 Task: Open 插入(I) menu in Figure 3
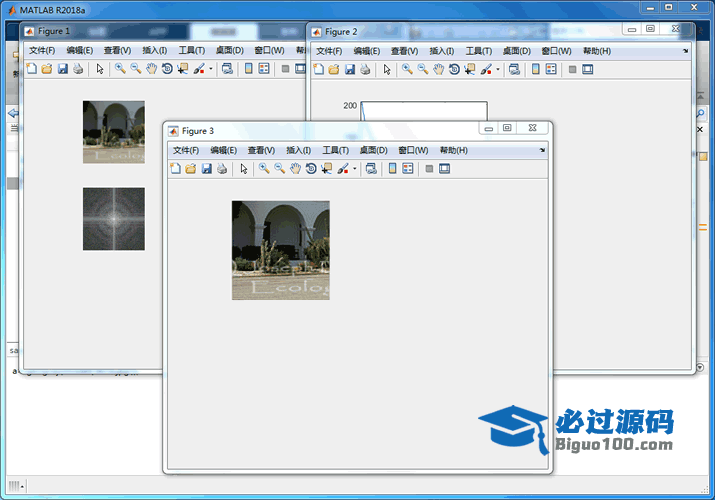pyautogui.click(x=298, y=150)
